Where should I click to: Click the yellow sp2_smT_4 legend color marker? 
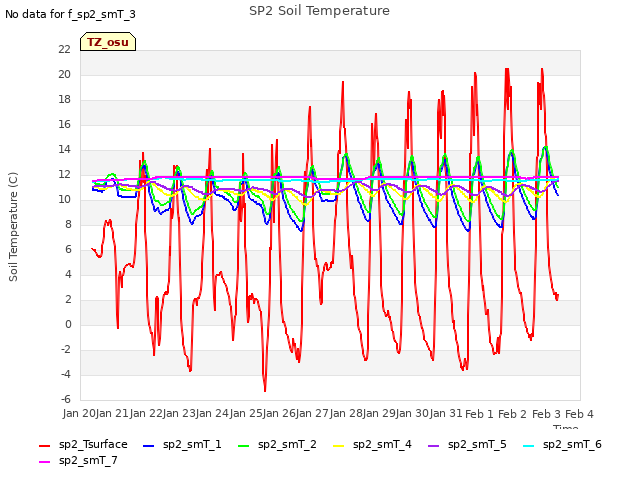[339, 446]
